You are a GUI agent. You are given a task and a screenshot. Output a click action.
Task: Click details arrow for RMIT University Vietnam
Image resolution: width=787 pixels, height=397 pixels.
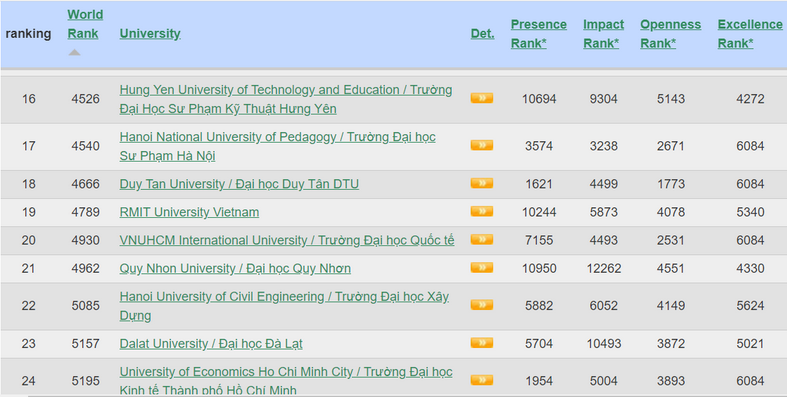481,211
